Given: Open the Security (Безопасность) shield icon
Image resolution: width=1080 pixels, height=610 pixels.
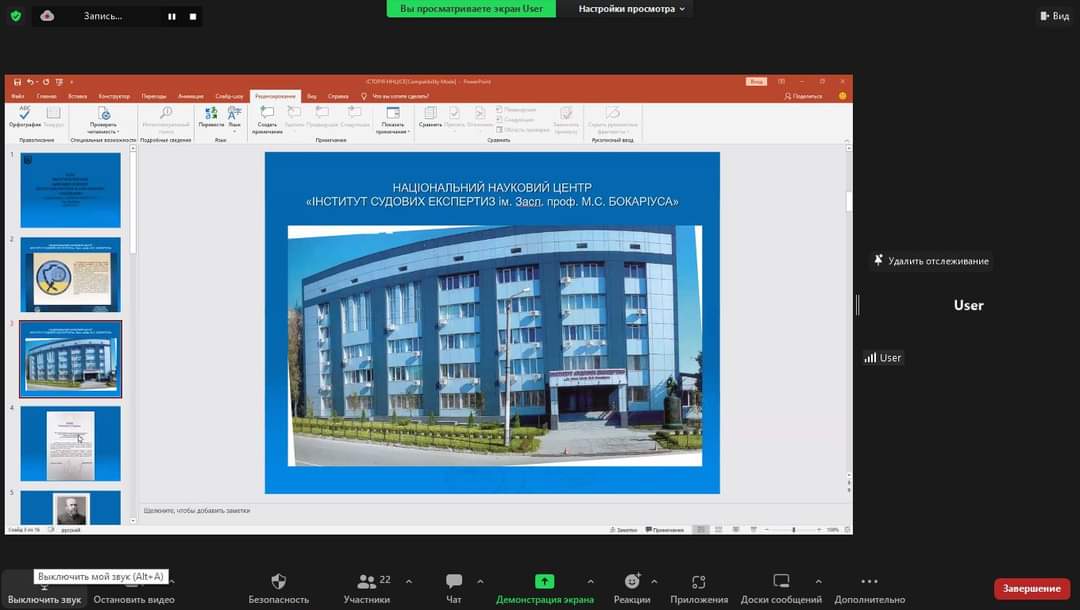Looking at the screenshot, I should pyautogui.click(x=278, y=582).
